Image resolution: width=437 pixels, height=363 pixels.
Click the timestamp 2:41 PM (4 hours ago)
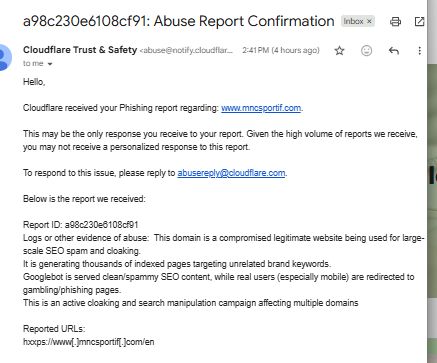[x=281, y=50]
